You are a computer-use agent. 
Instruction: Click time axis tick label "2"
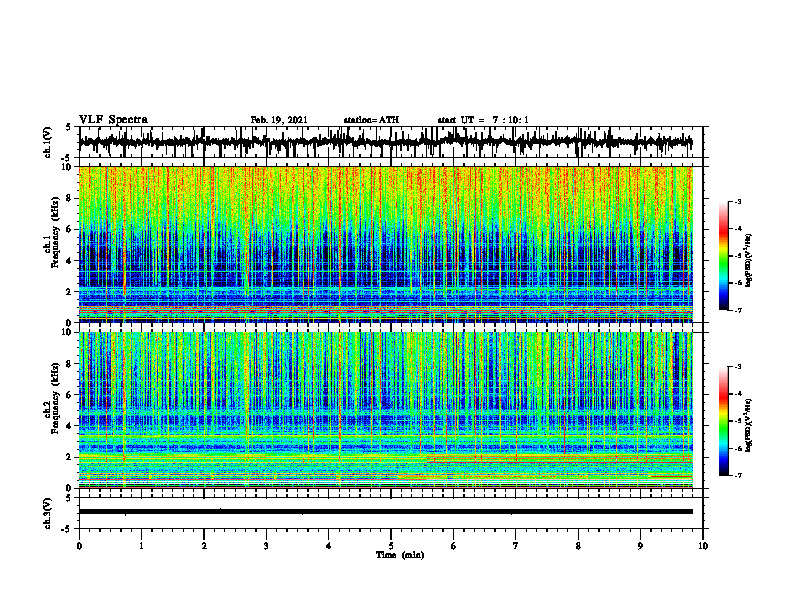coord(204,546)
